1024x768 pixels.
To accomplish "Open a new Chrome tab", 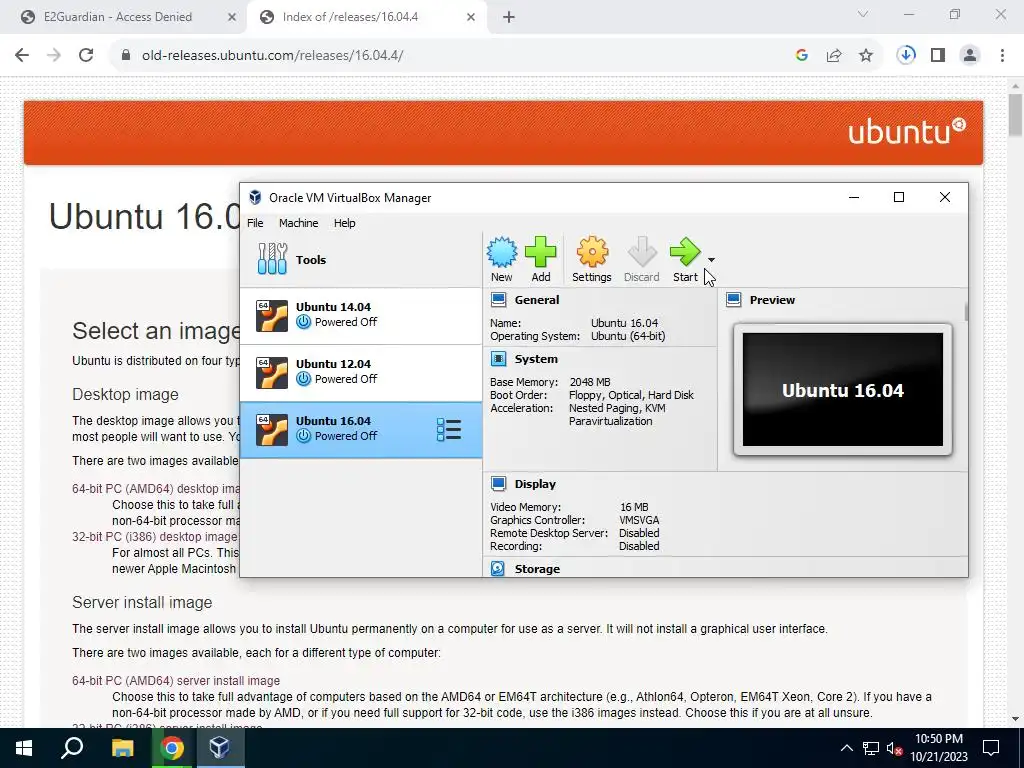I will tap(509, 18).
